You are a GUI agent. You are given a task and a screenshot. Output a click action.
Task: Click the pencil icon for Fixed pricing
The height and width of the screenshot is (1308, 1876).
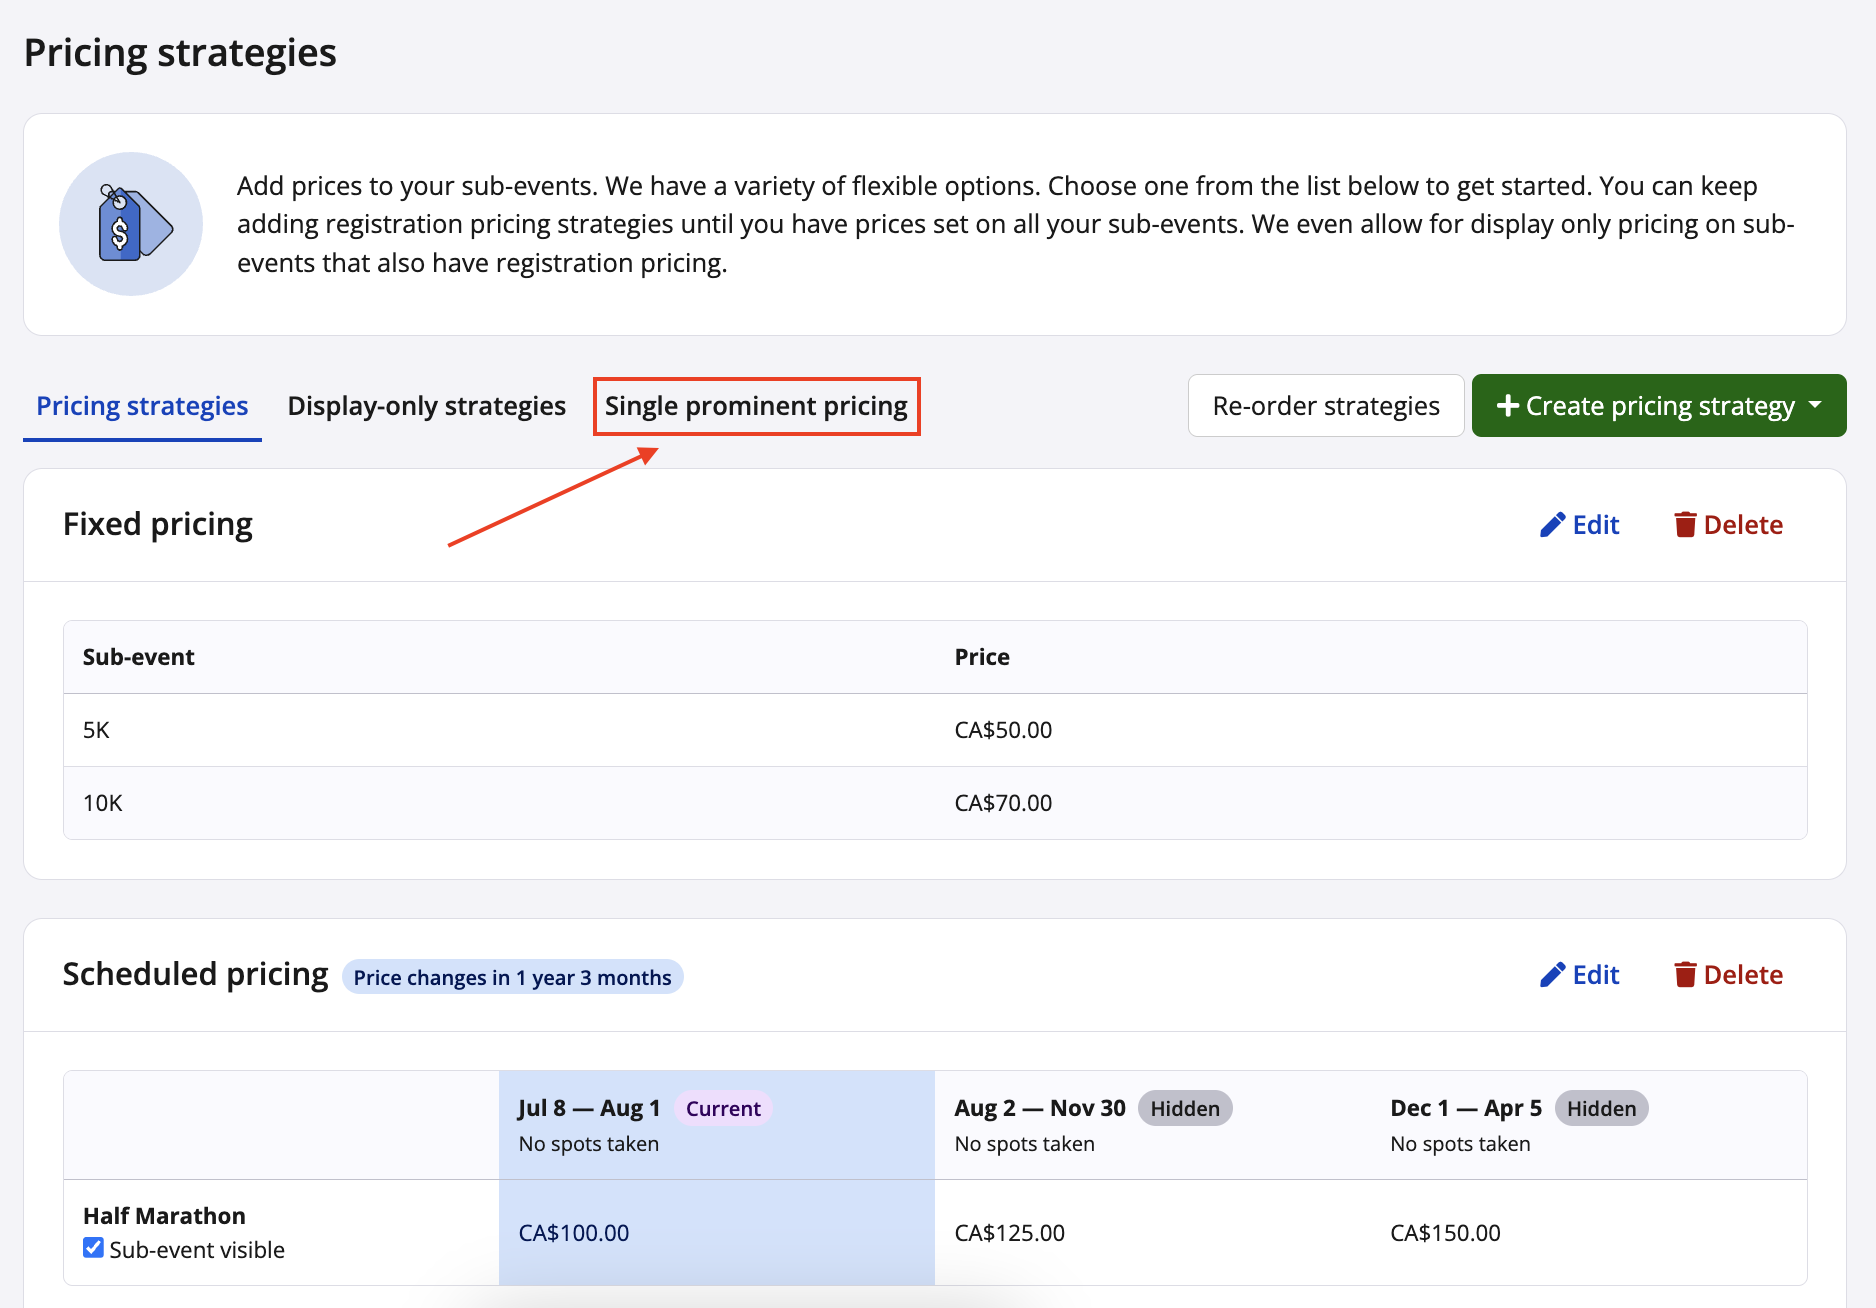point(1552,525)
